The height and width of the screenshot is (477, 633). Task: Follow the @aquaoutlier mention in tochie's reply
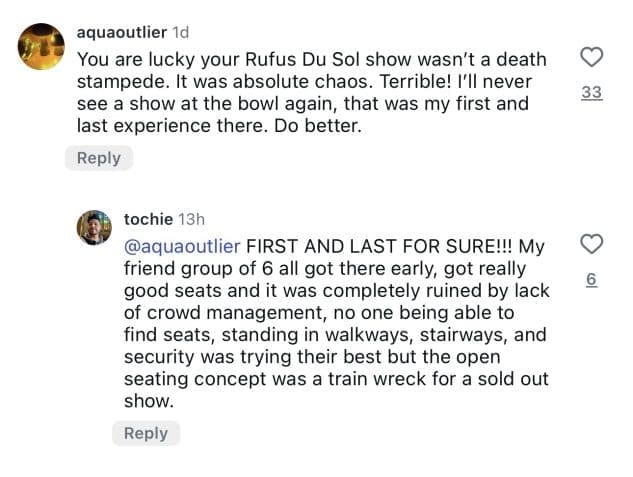point(182,247)
